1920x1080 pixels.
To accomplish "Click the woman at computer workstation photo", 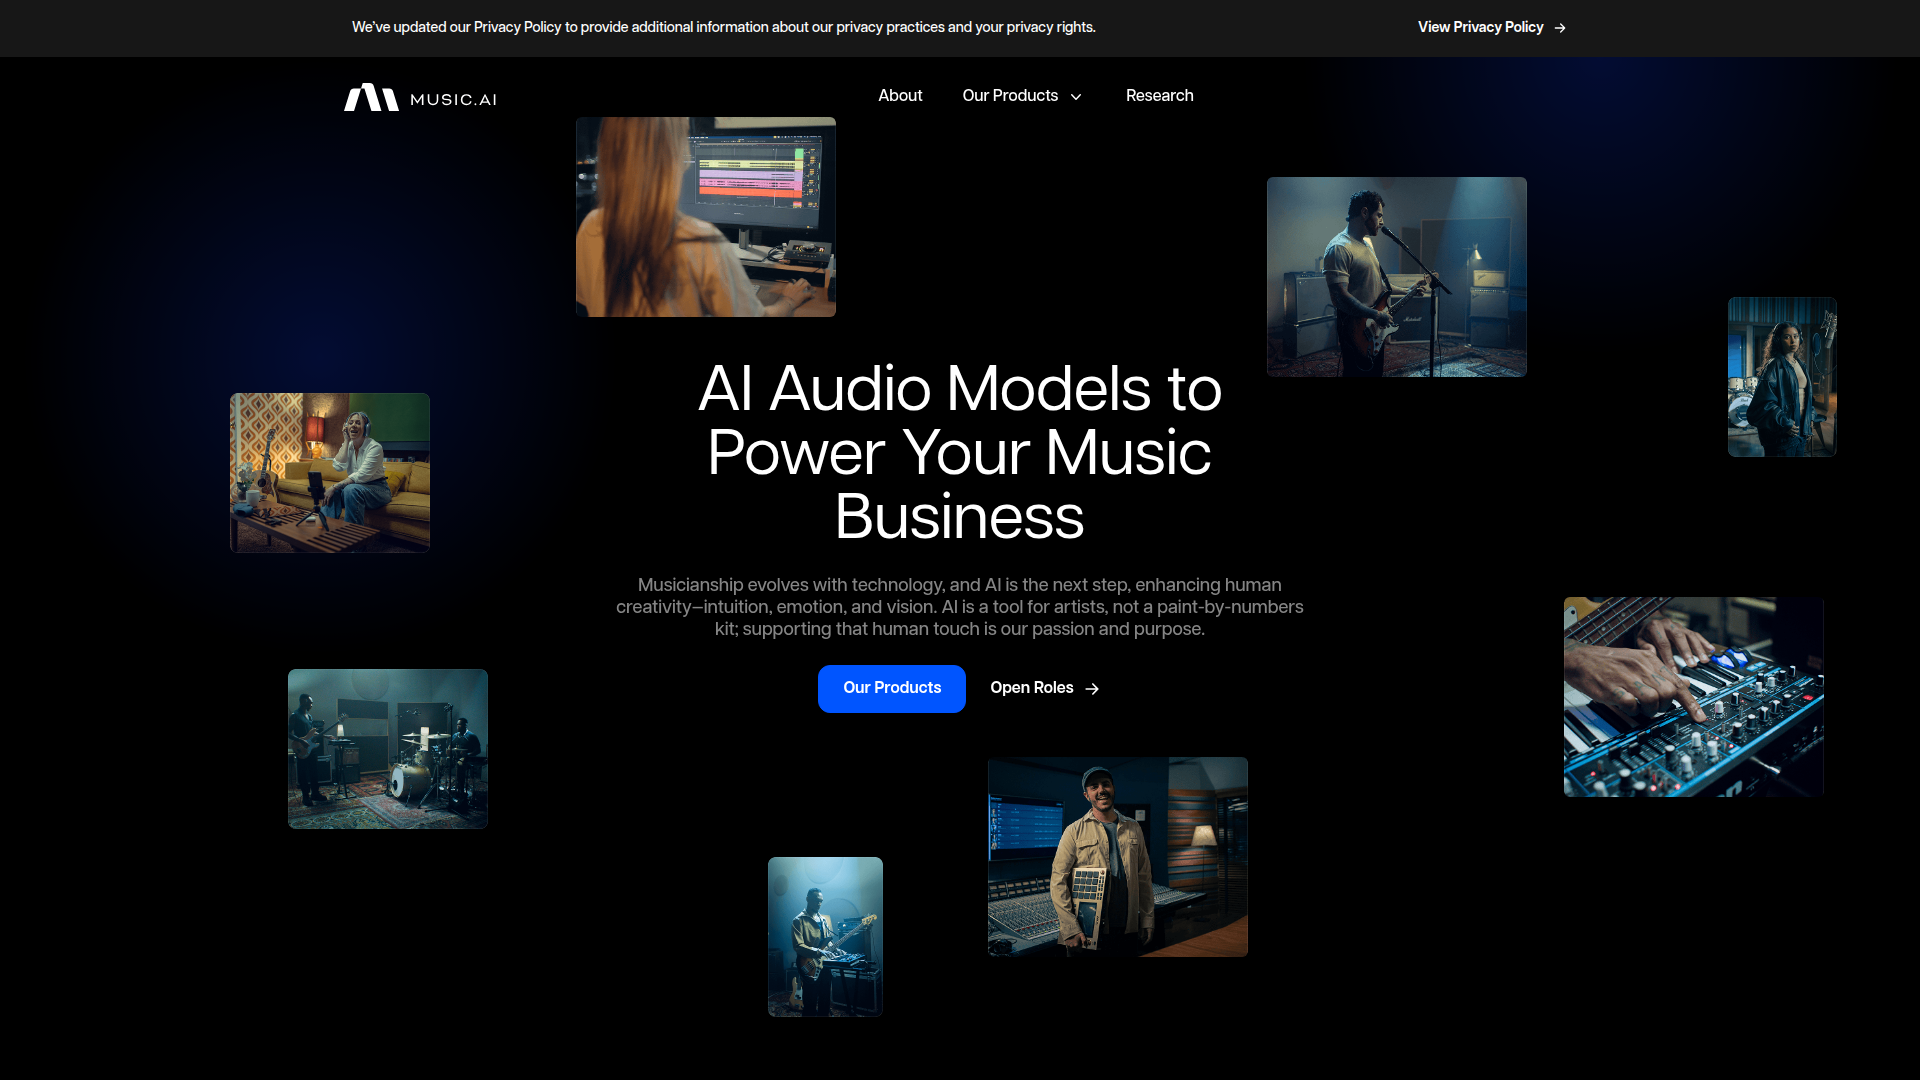I will pyautogui.click(x=706, y=217).
